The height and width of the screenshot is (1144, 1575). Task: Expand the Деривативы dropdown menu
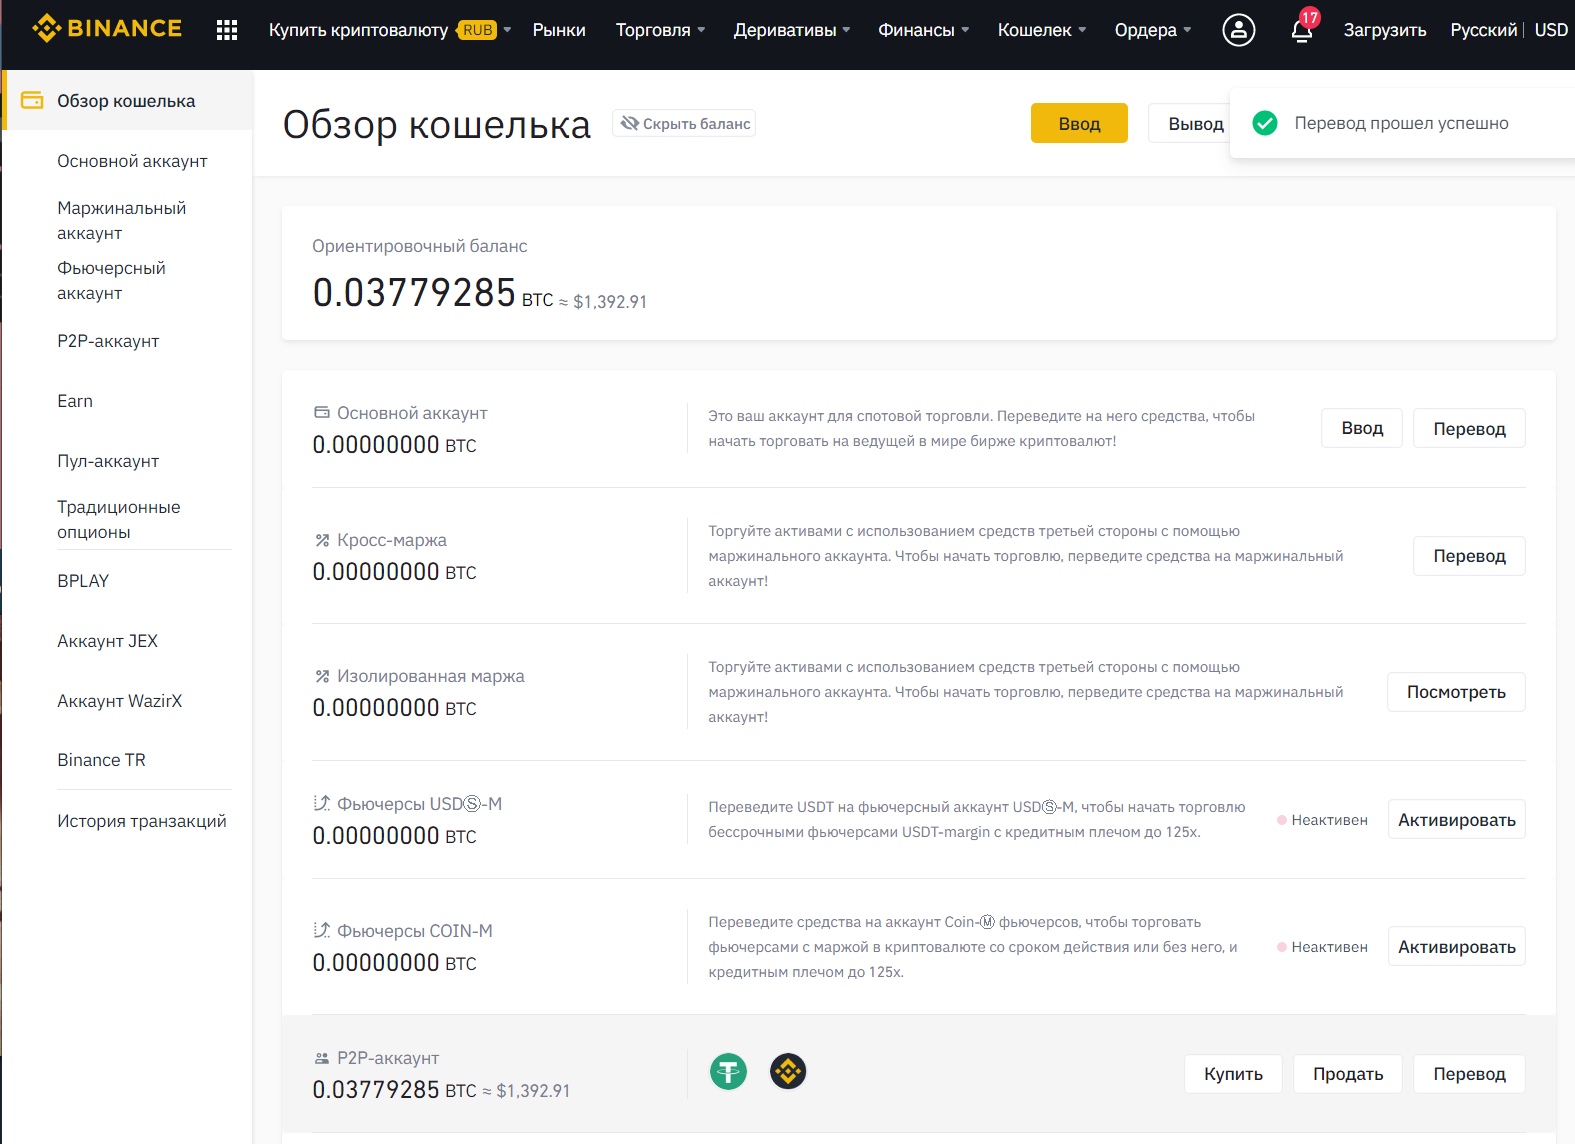click(x=792, y=30)
